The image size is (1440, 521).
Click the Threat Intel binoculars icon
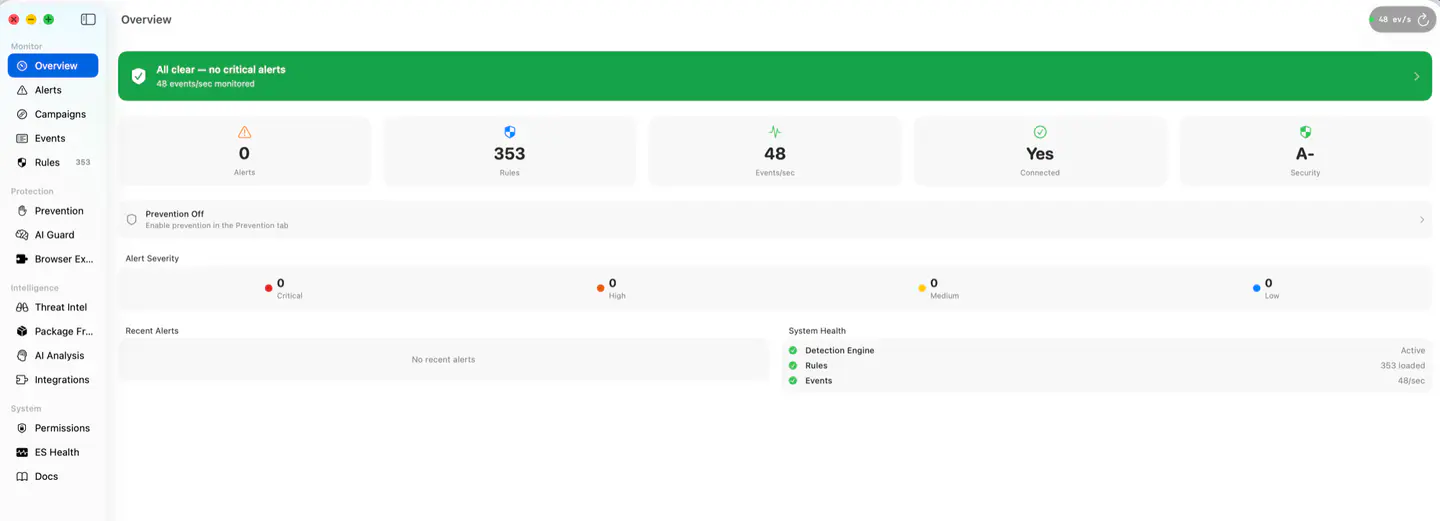pos(22,307)
